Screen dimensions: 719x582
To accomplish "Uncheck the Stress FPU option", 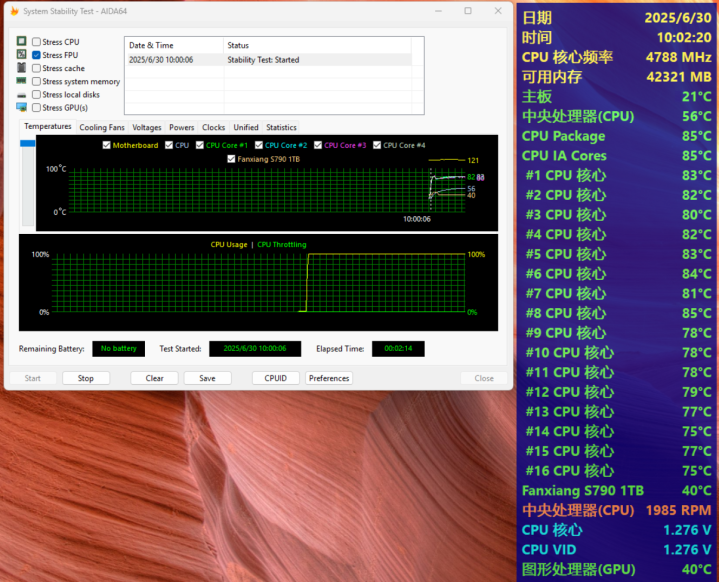I will [x=37, y=55].
